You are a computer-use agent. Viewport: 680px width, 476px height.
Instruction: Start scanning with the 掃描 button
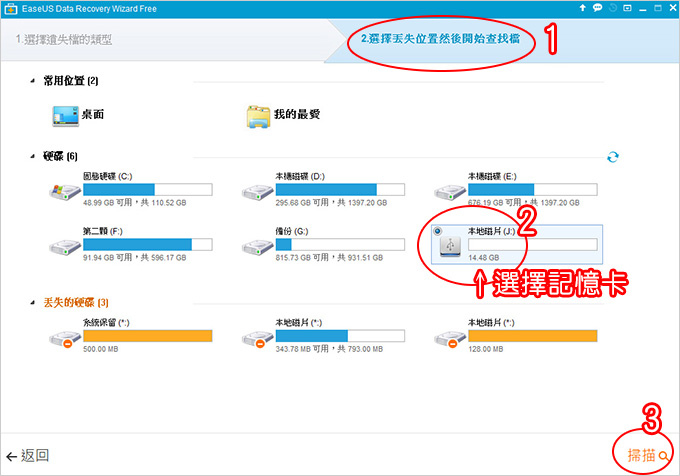click(647, 456)
